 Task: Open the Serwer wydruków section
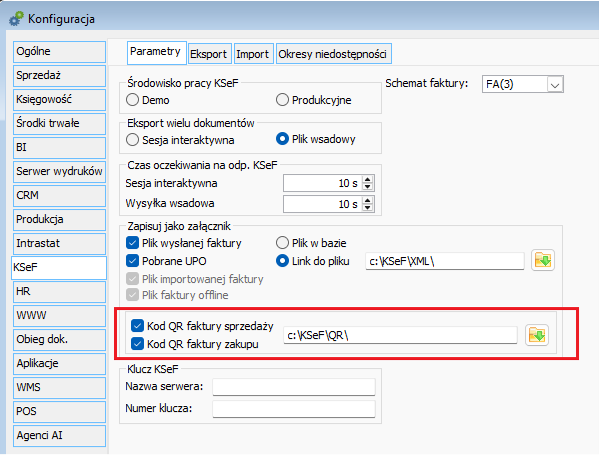pos(59,172)
